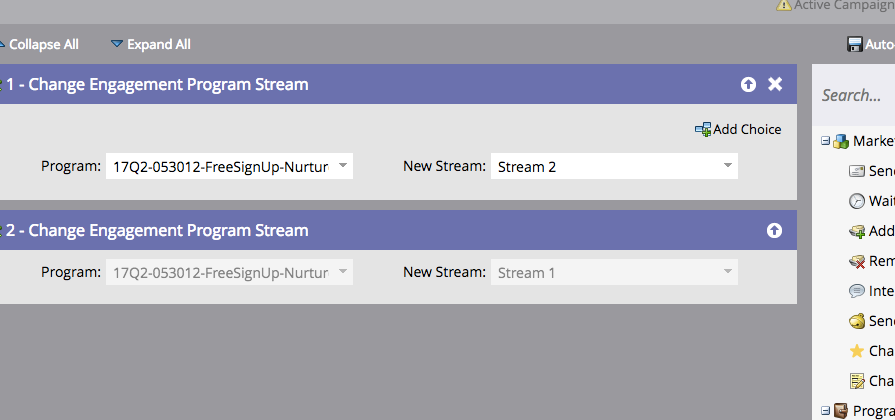Screen dimensions: 895x420
Task: Select the star Change Score icon
Action: [857, 351]
